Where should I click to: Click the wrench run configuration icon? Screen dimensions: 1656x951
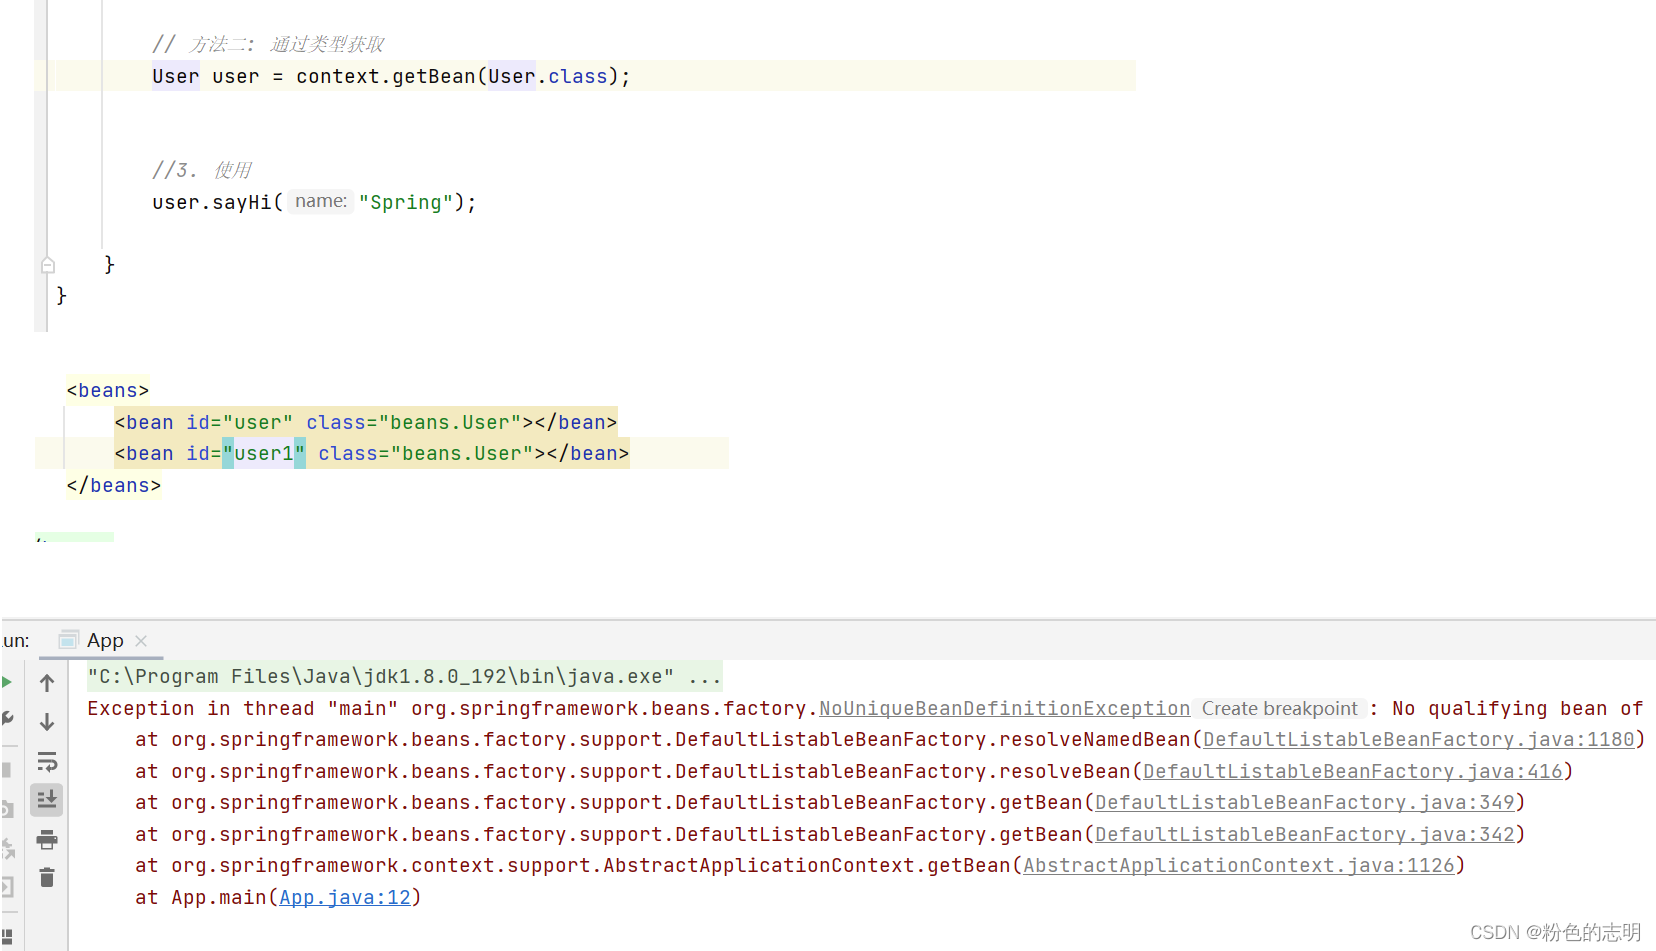coord(6,720)
